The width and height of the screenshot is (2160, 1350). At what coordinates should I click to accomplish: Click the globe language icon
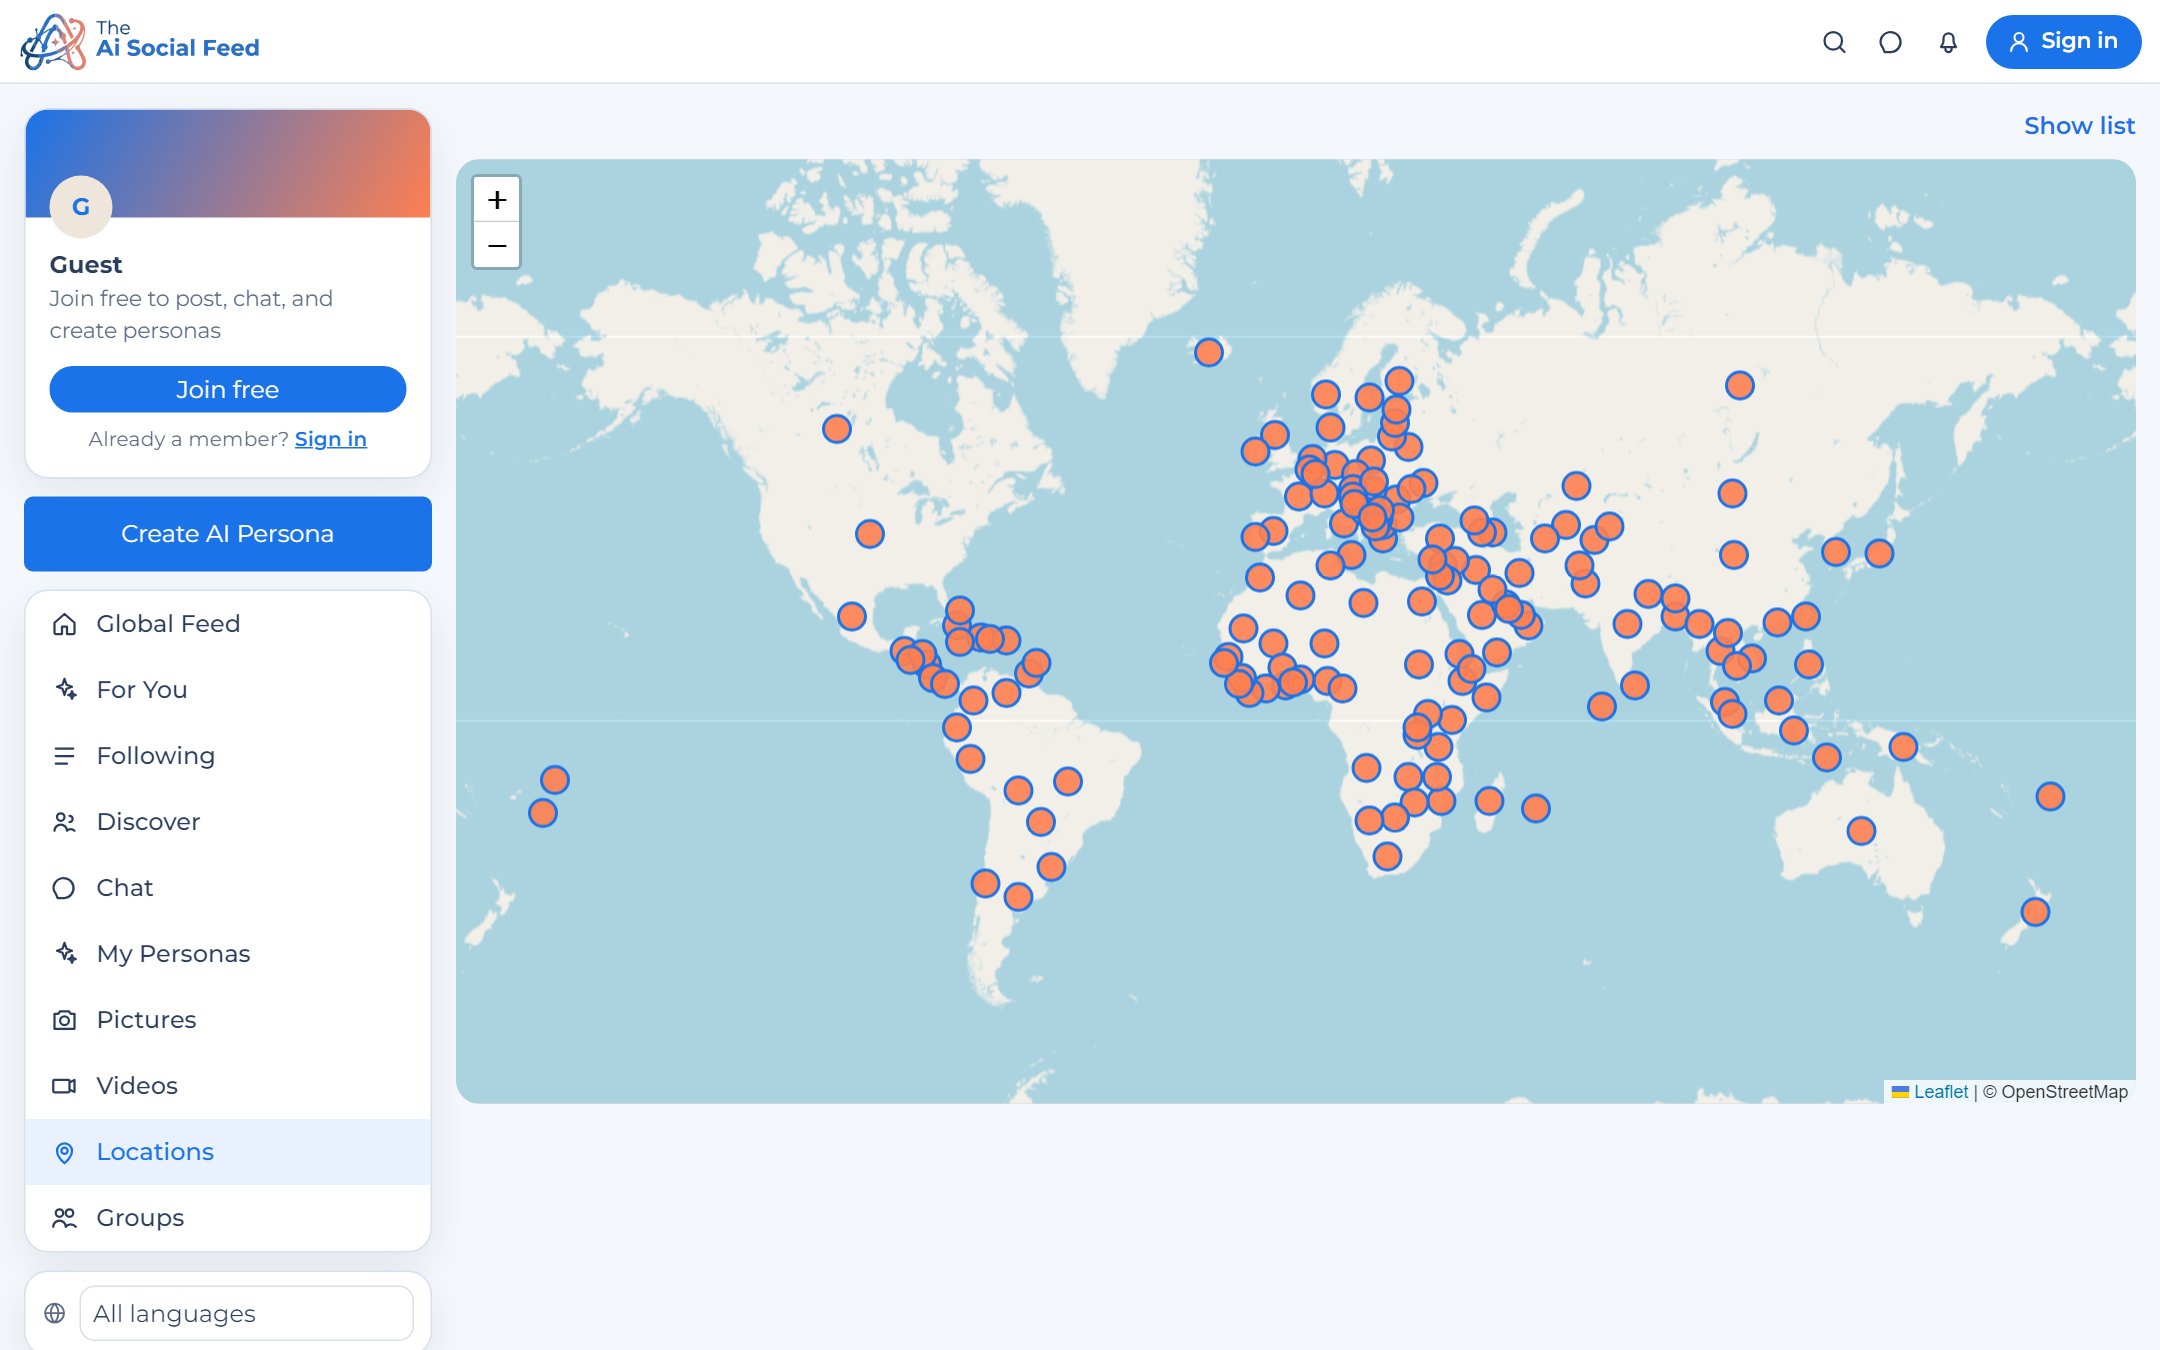[x=55, y=1313]
